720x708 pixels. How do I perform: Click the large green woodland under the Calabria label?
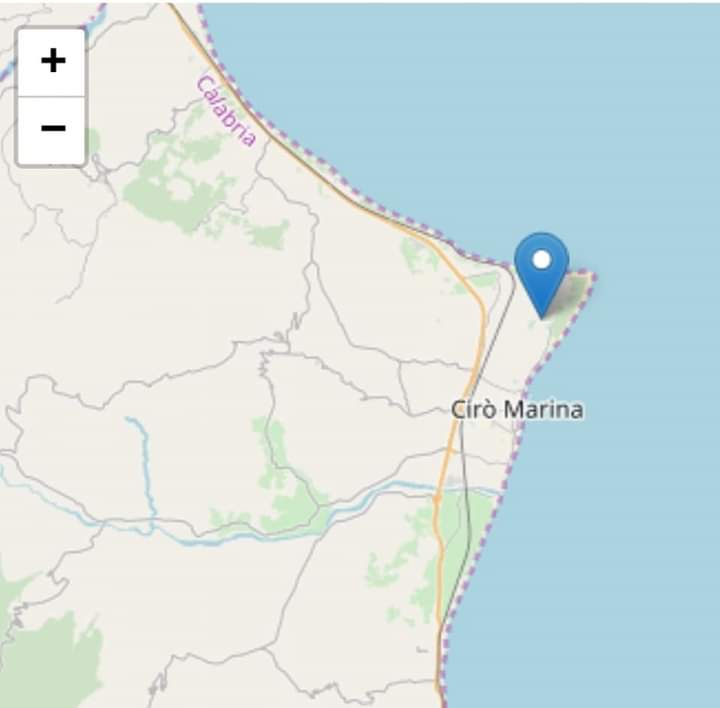(184, 184)
